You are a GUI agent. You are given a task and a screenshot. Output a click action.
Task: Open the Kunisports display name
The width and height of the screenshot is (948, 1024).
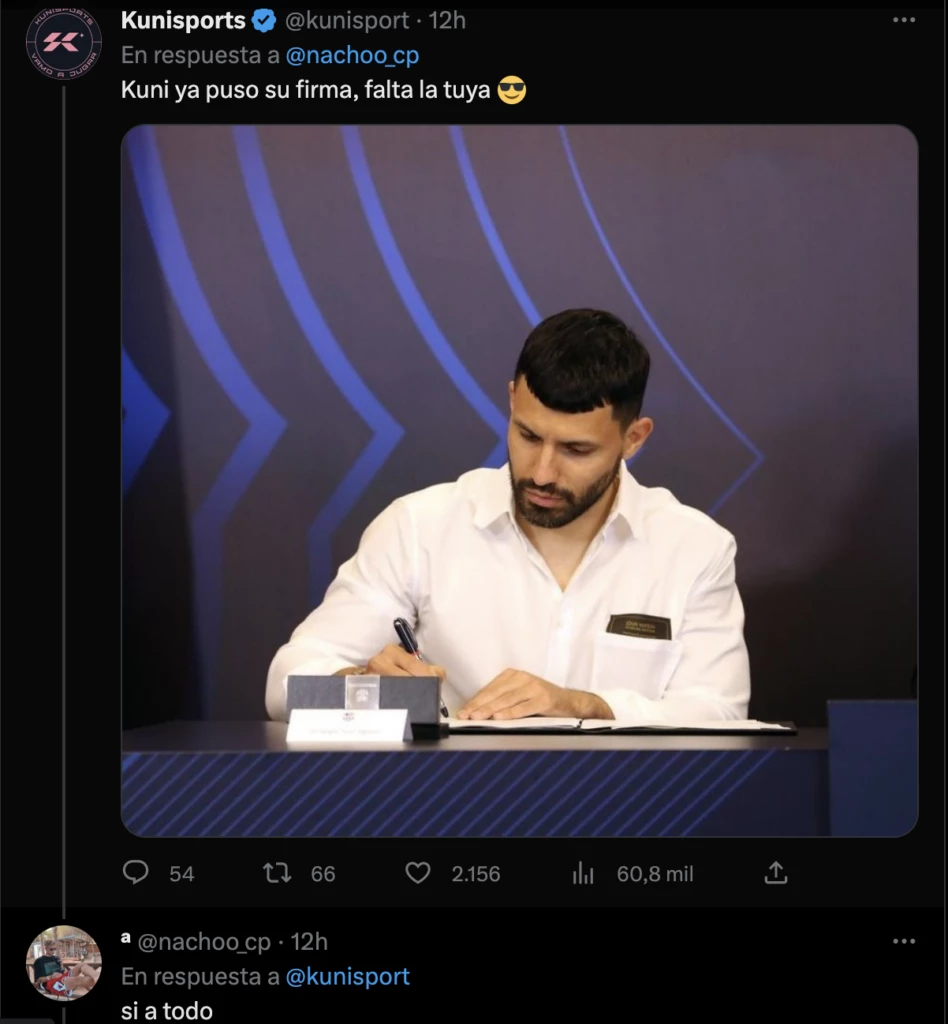(183, 20)
